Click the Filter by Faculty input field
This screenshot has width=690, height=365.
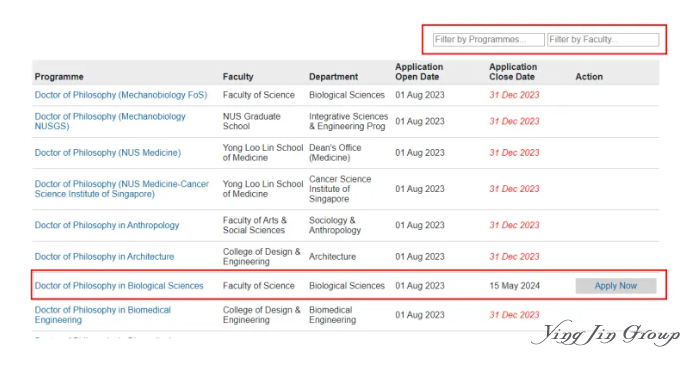(x=603, y=40)
